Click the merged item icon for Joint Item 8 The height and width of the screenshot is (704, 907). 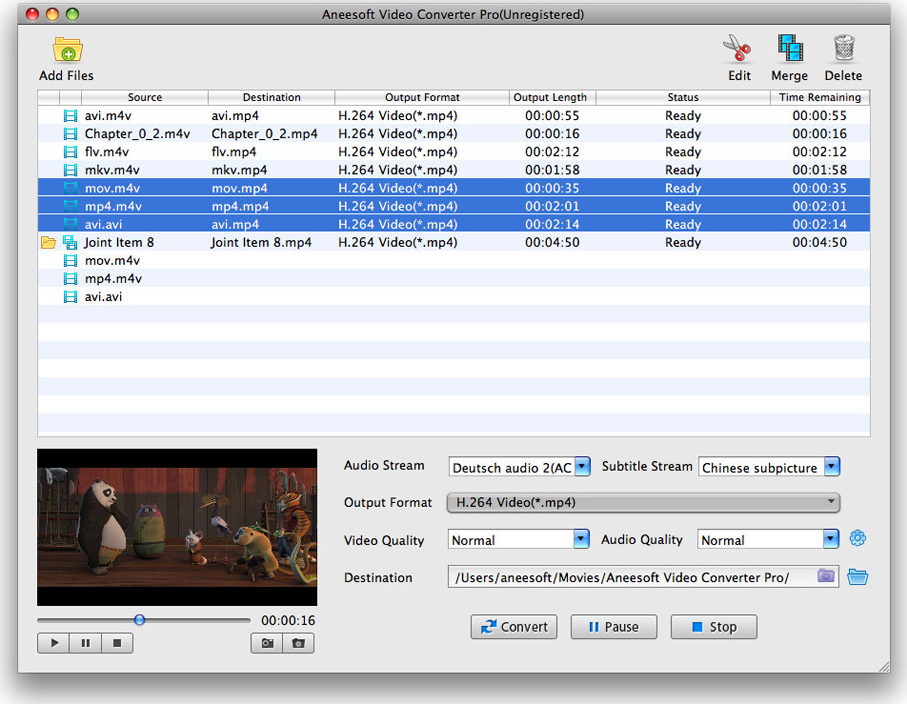tap(70, 242)
